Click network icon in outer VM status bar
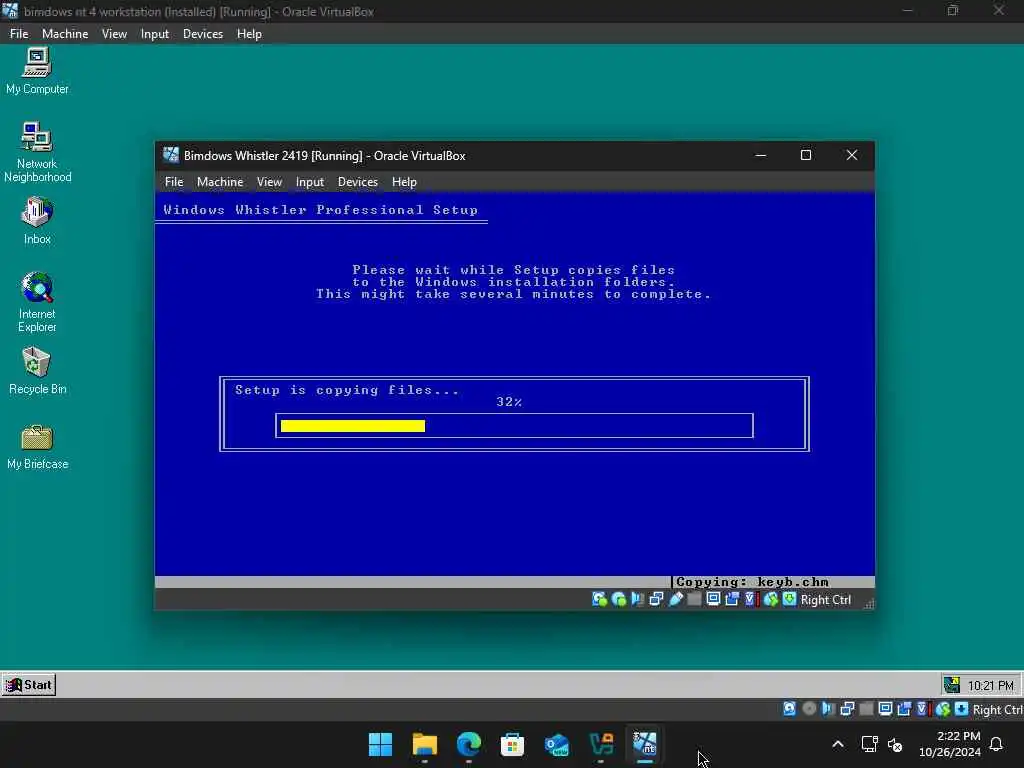Image resolution: width=1024 pixels, height=768 pixels. 847,709
